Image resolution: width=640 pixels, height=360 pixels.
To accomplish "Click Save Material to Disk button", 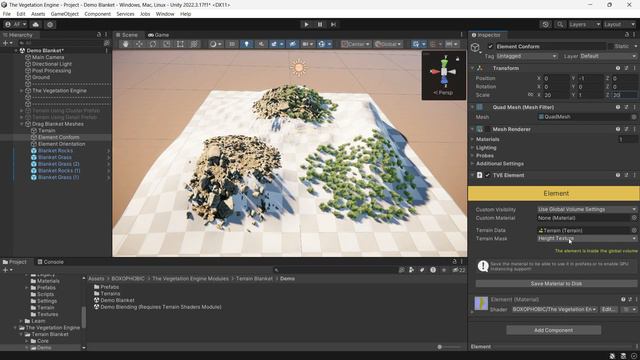I will [x=556, y=284].
